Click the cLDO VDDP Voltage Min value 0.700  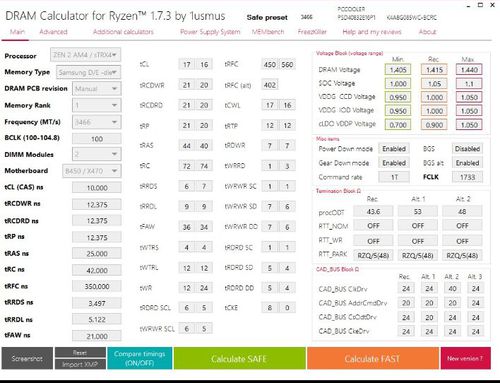click(x=398, y=125)
